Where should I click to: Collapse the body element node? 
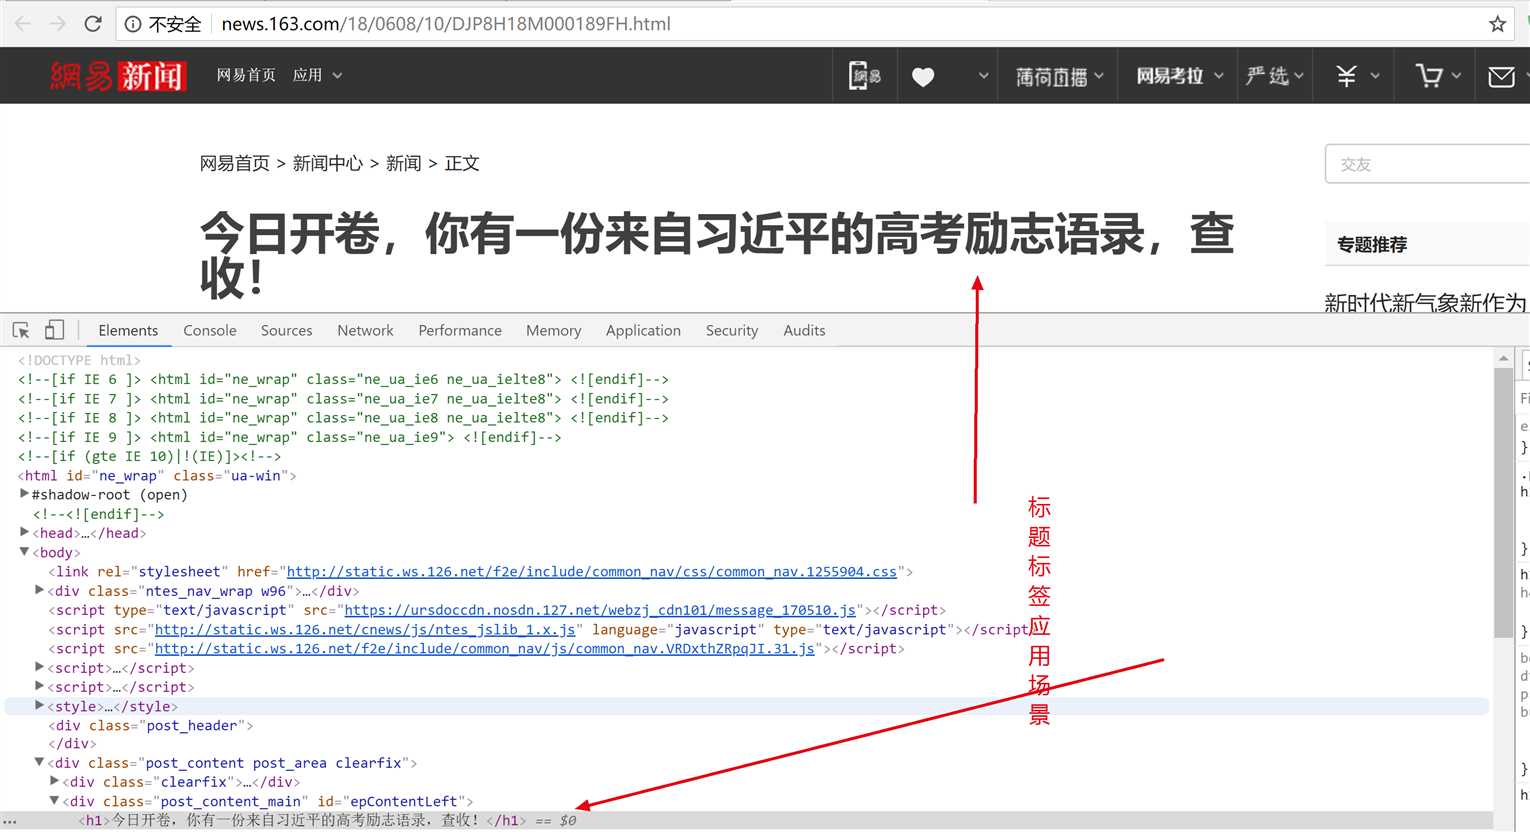[24, 552]
